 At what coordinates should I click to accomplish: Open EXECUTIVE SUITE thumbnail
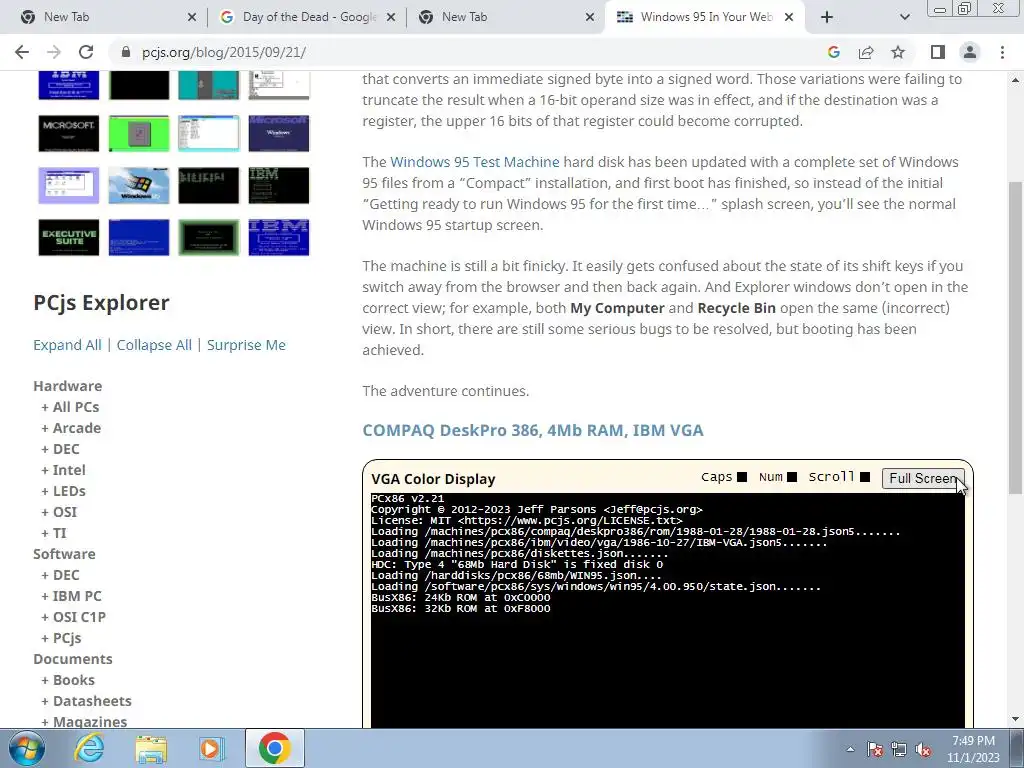tap(69, 237)
